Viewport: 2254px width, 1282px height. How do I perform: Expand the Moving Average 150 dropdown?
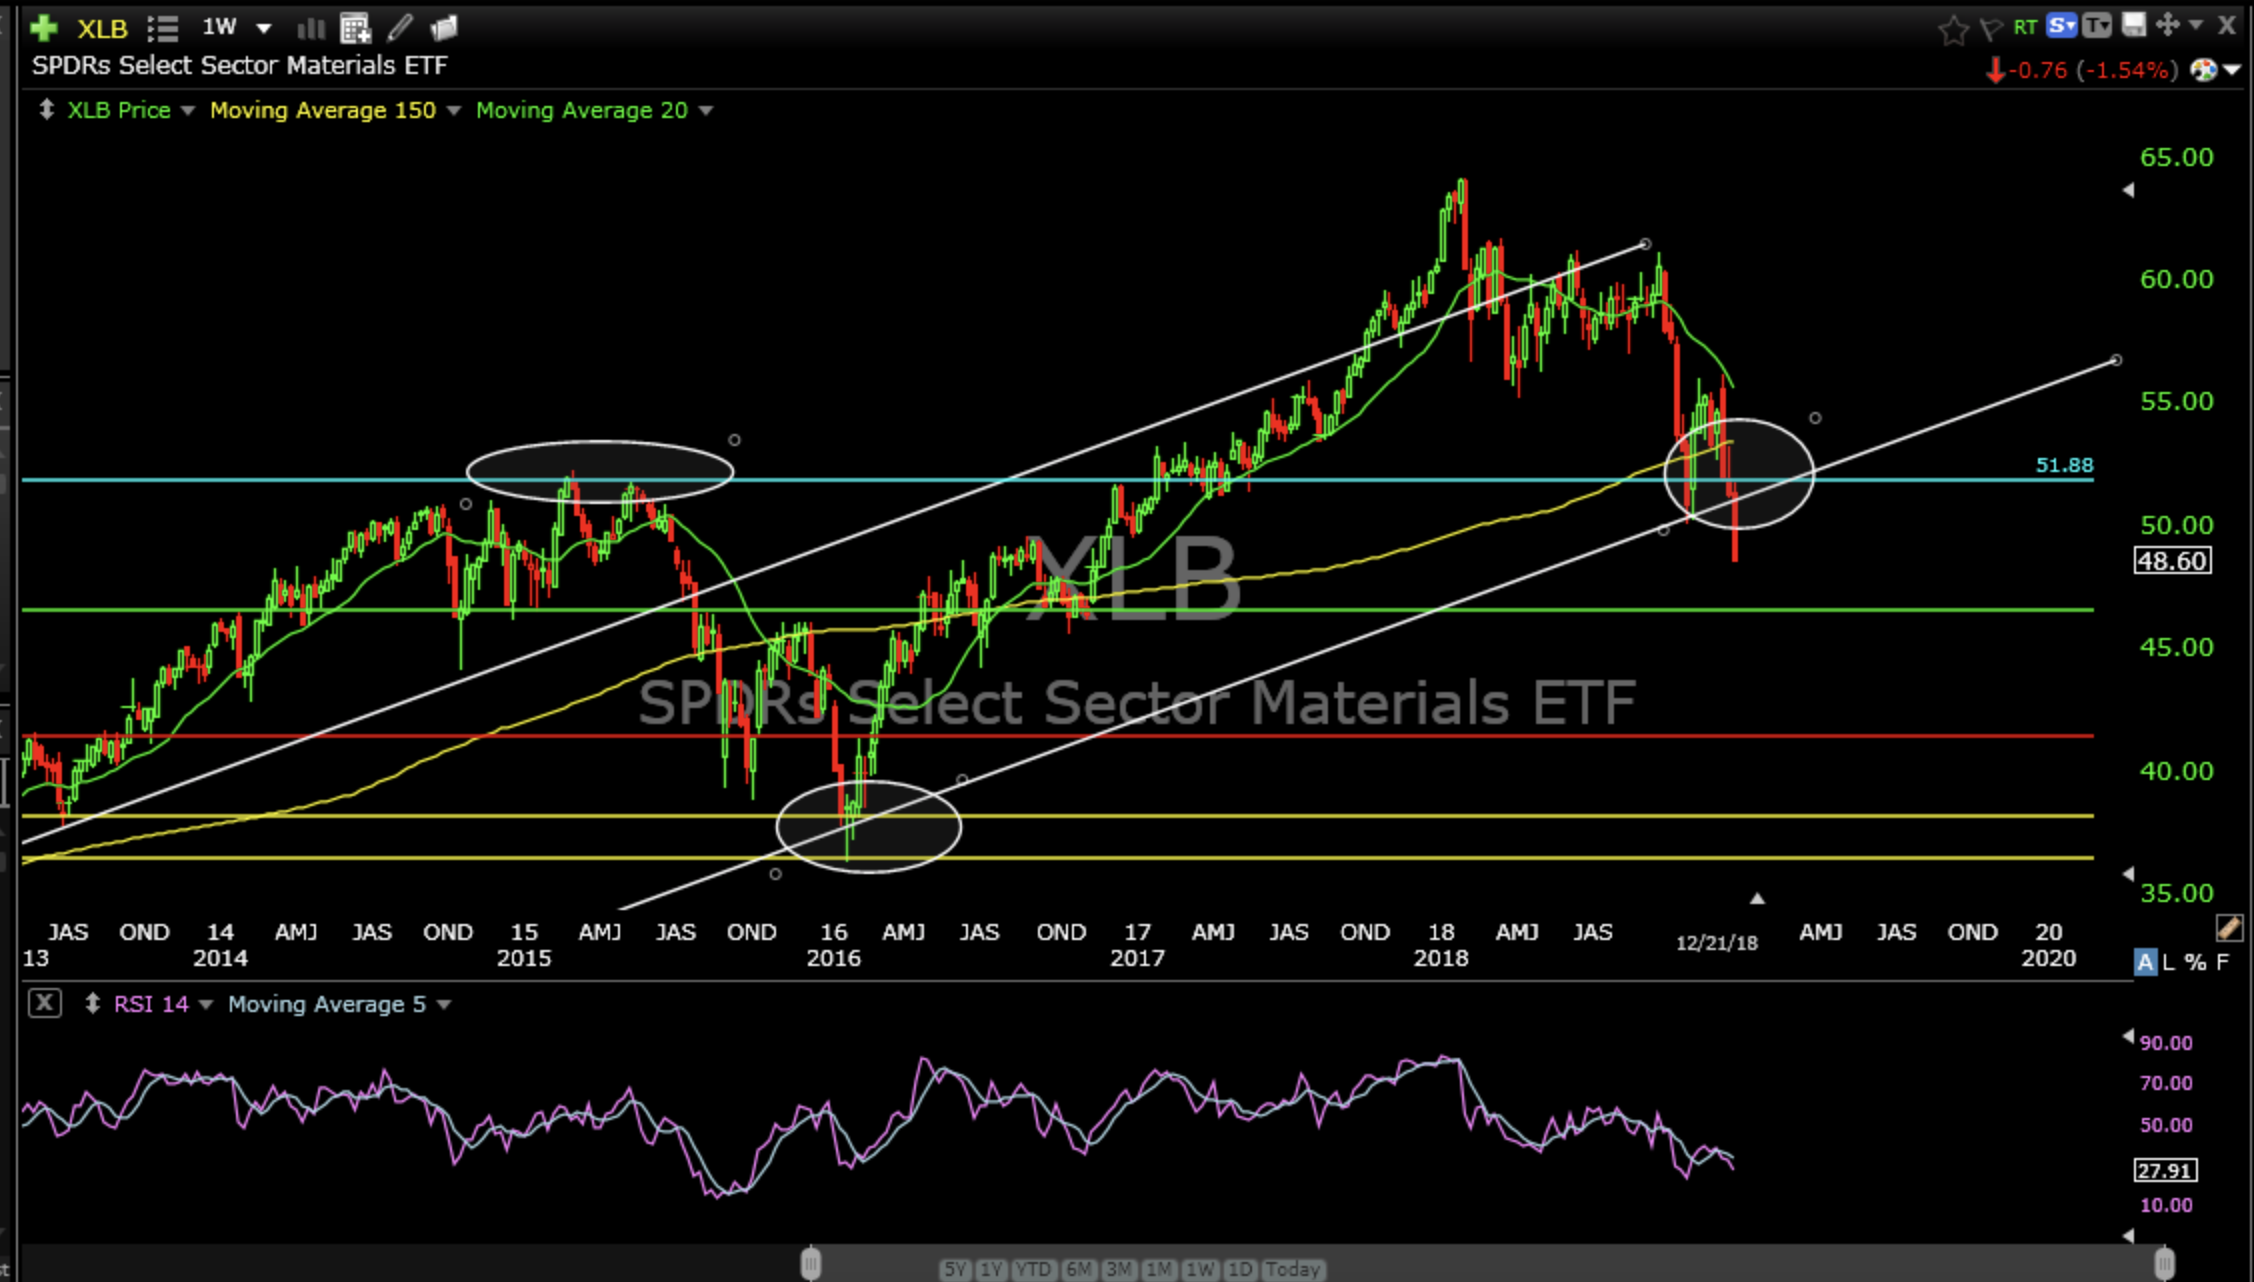click(x=454, y=110)
